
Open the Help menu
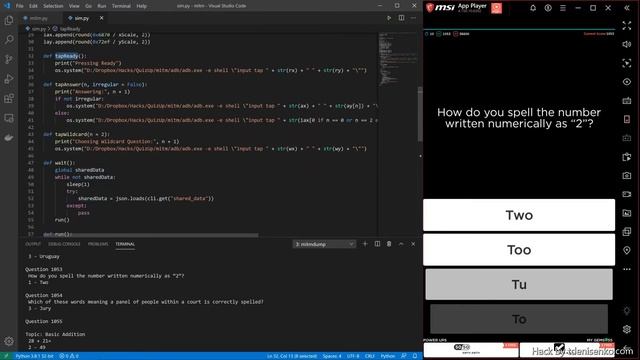point(141,6)
